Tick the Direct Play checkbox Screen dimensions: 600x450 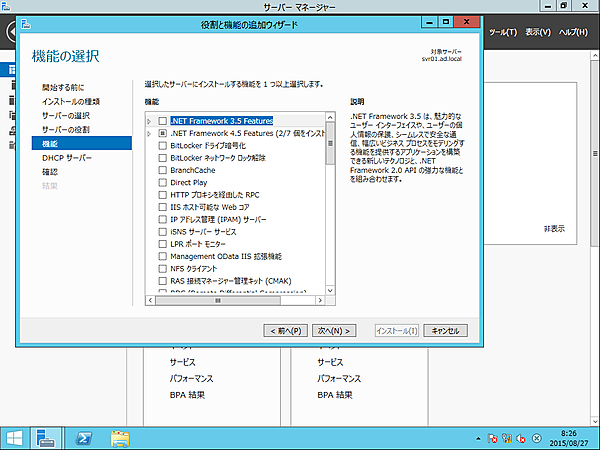tap(163, 182)
